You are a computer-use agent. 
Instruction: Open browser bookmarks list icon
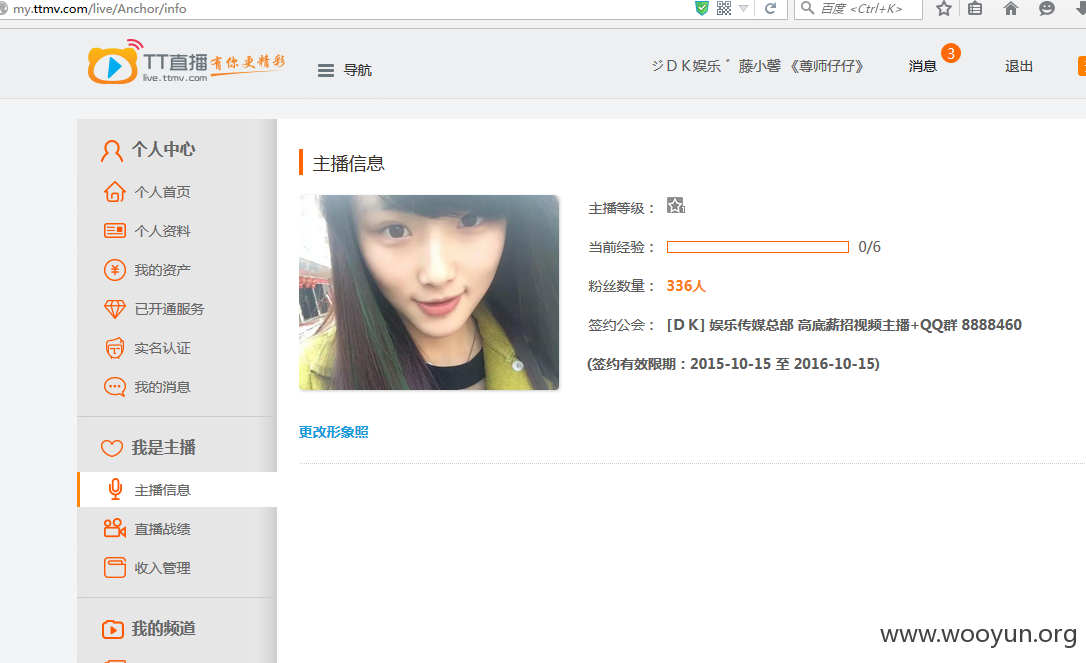tap(975, 8)
